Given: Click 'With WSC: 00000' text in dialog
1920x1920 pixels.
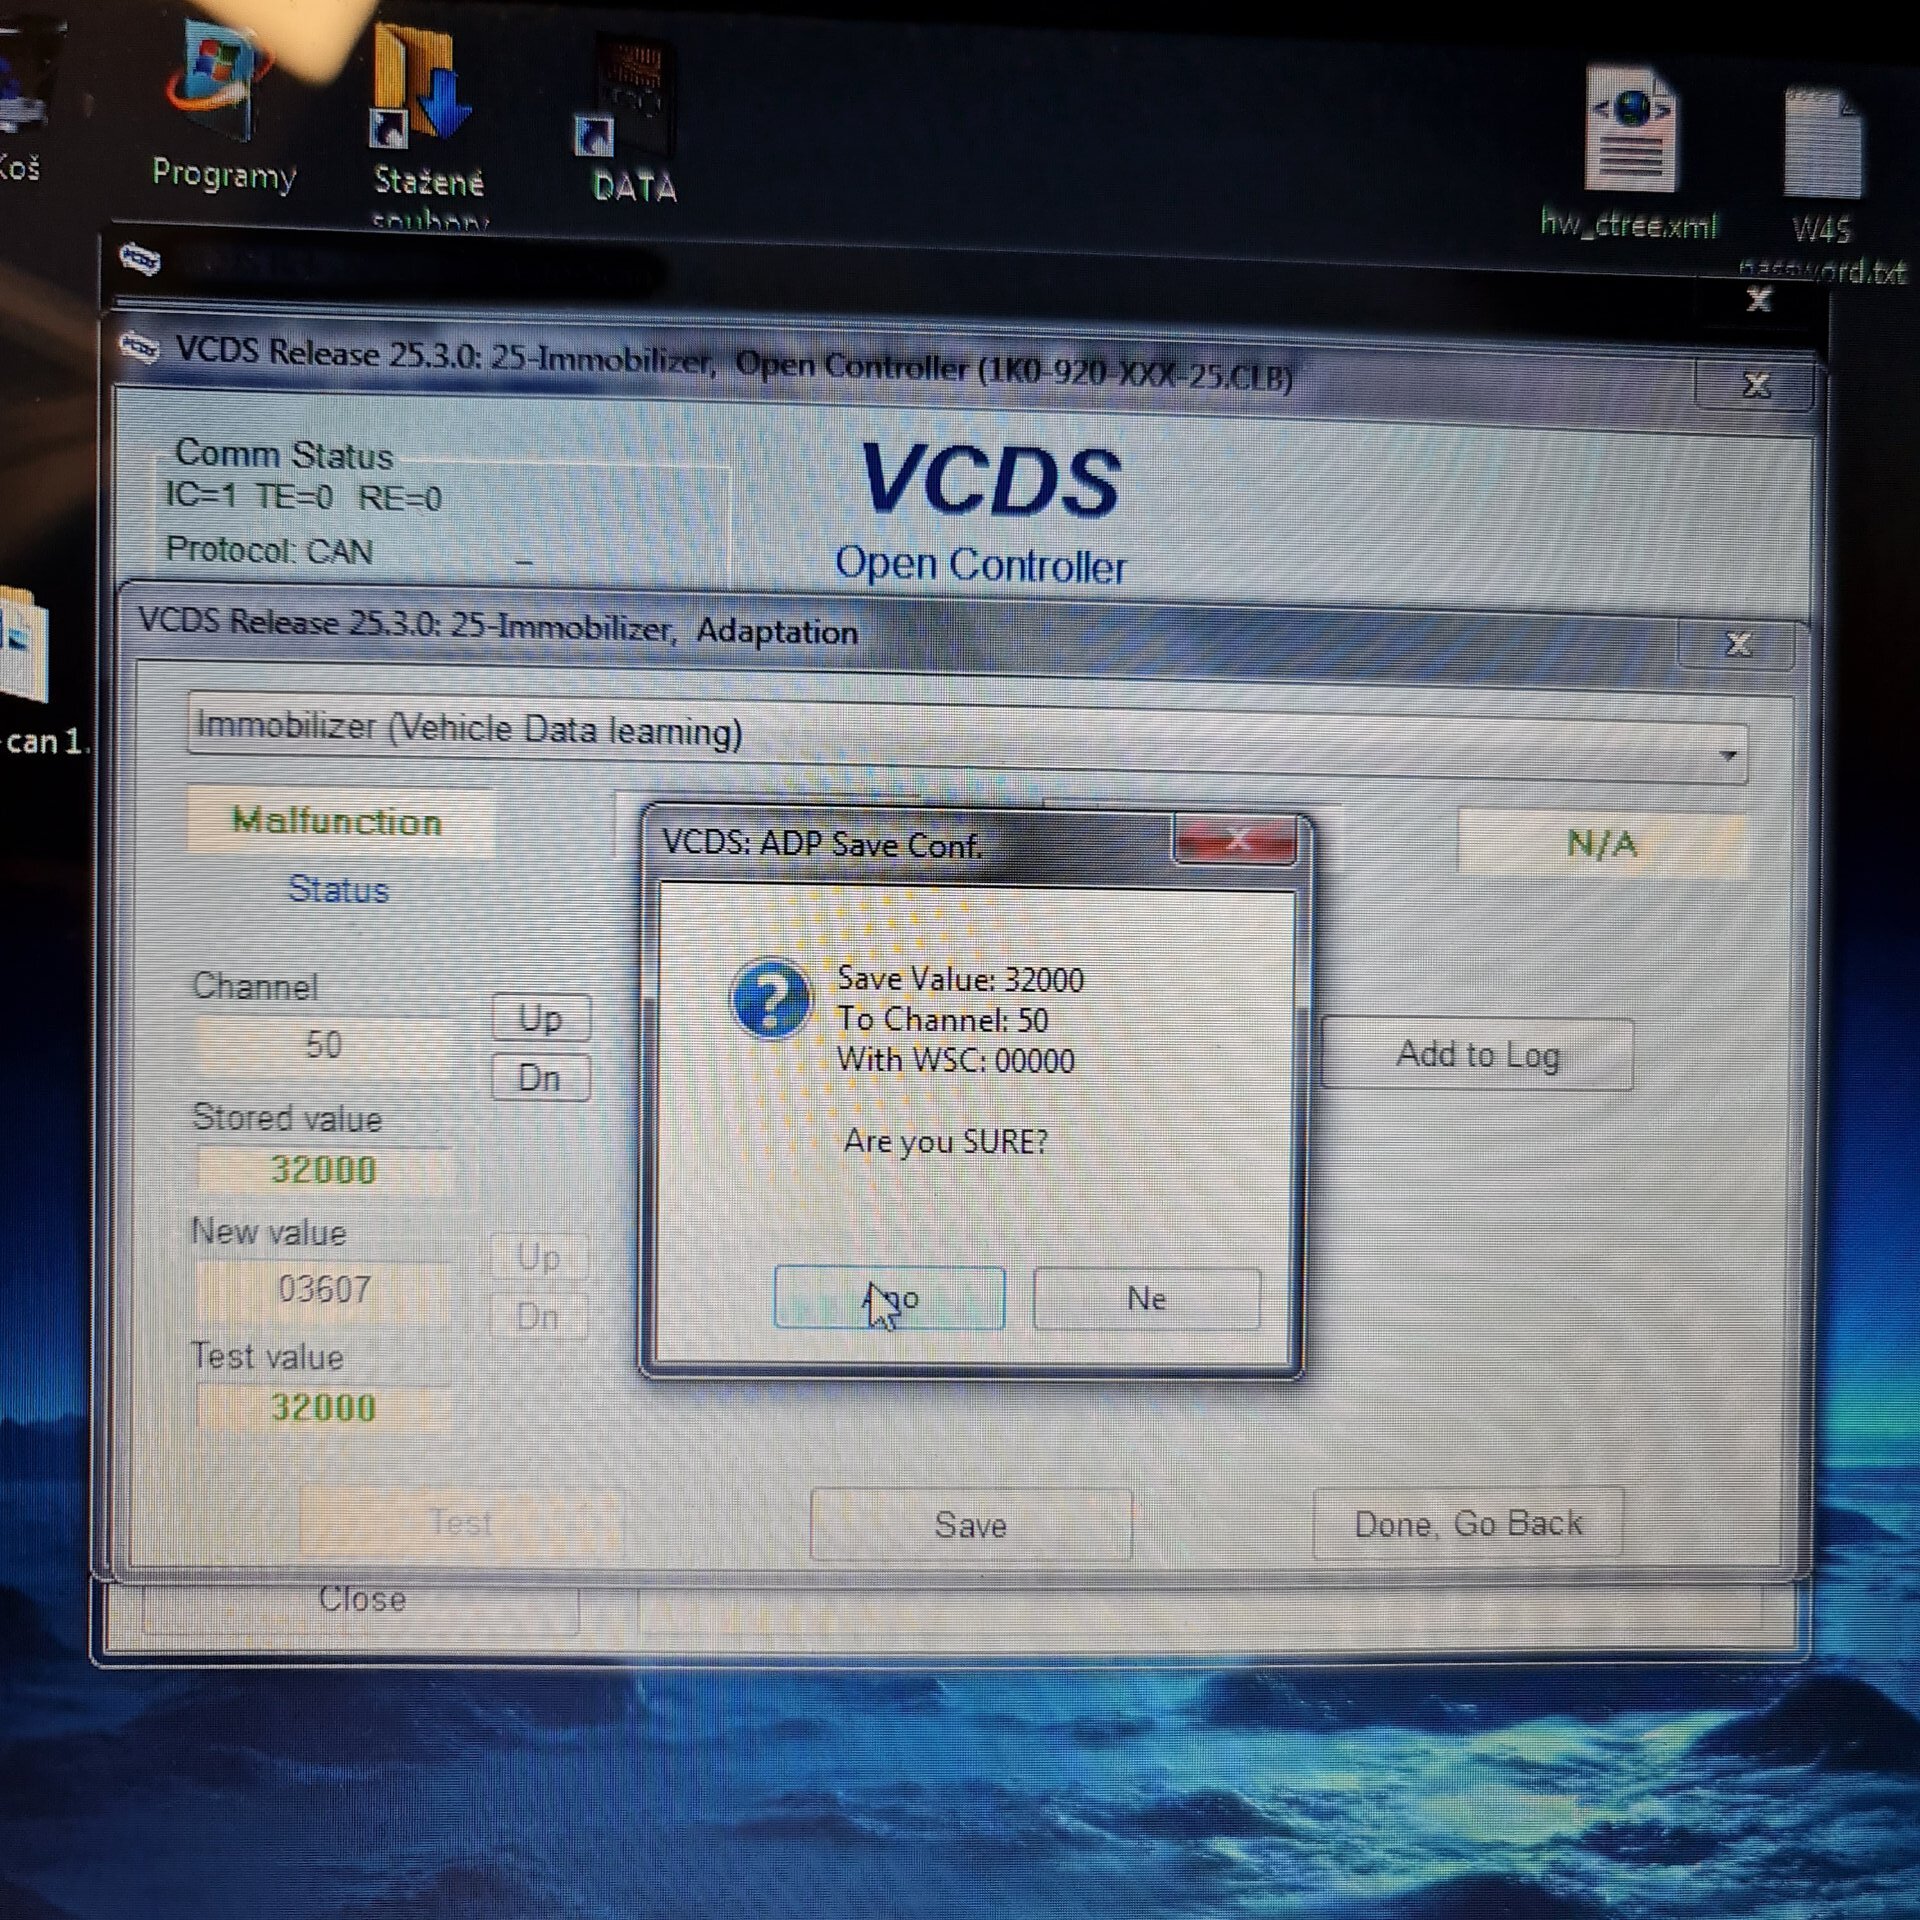Looking at the screenshot, I should [x=955, y=1060].
